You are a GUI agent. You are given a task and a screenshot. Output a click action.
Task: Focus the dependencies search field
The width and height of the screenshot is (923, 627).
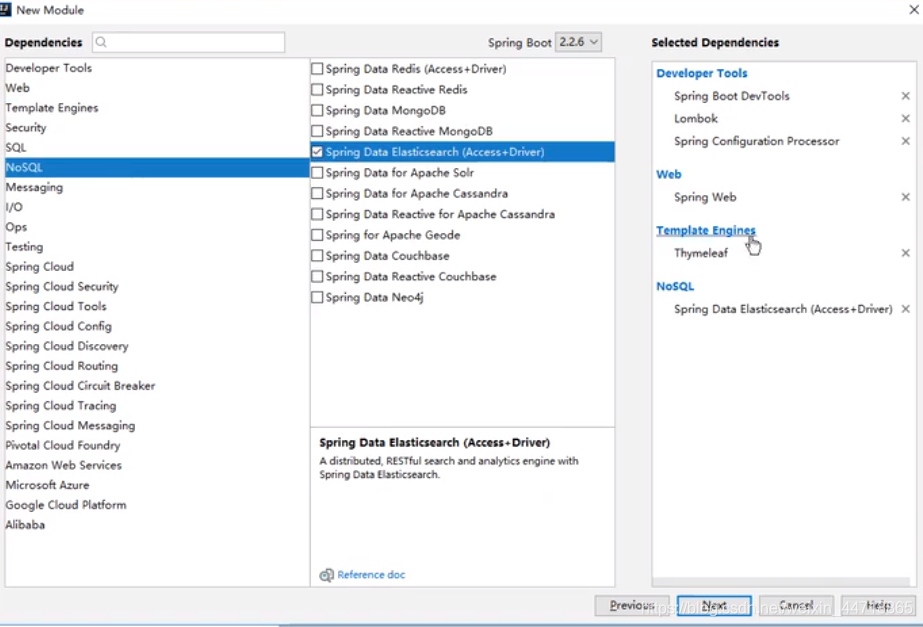(188, 42)
